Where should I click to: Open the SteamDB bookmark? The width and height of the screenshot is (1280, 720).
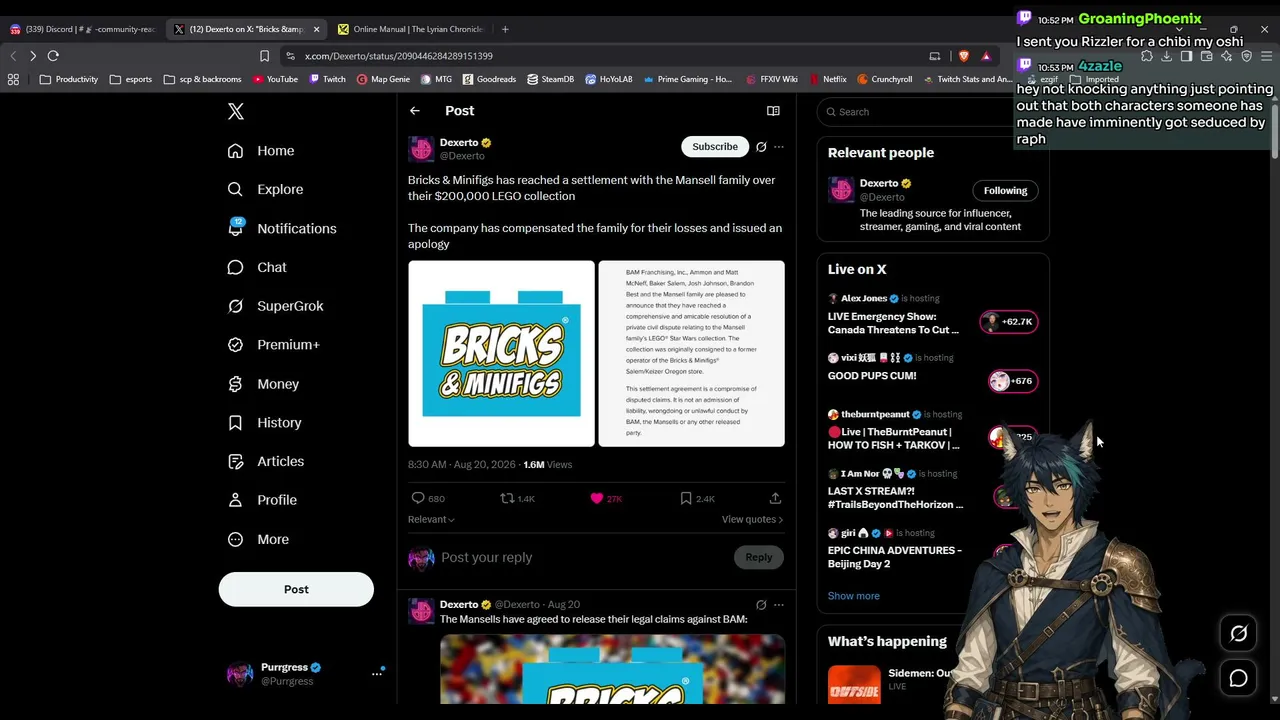tap(550, 79)
